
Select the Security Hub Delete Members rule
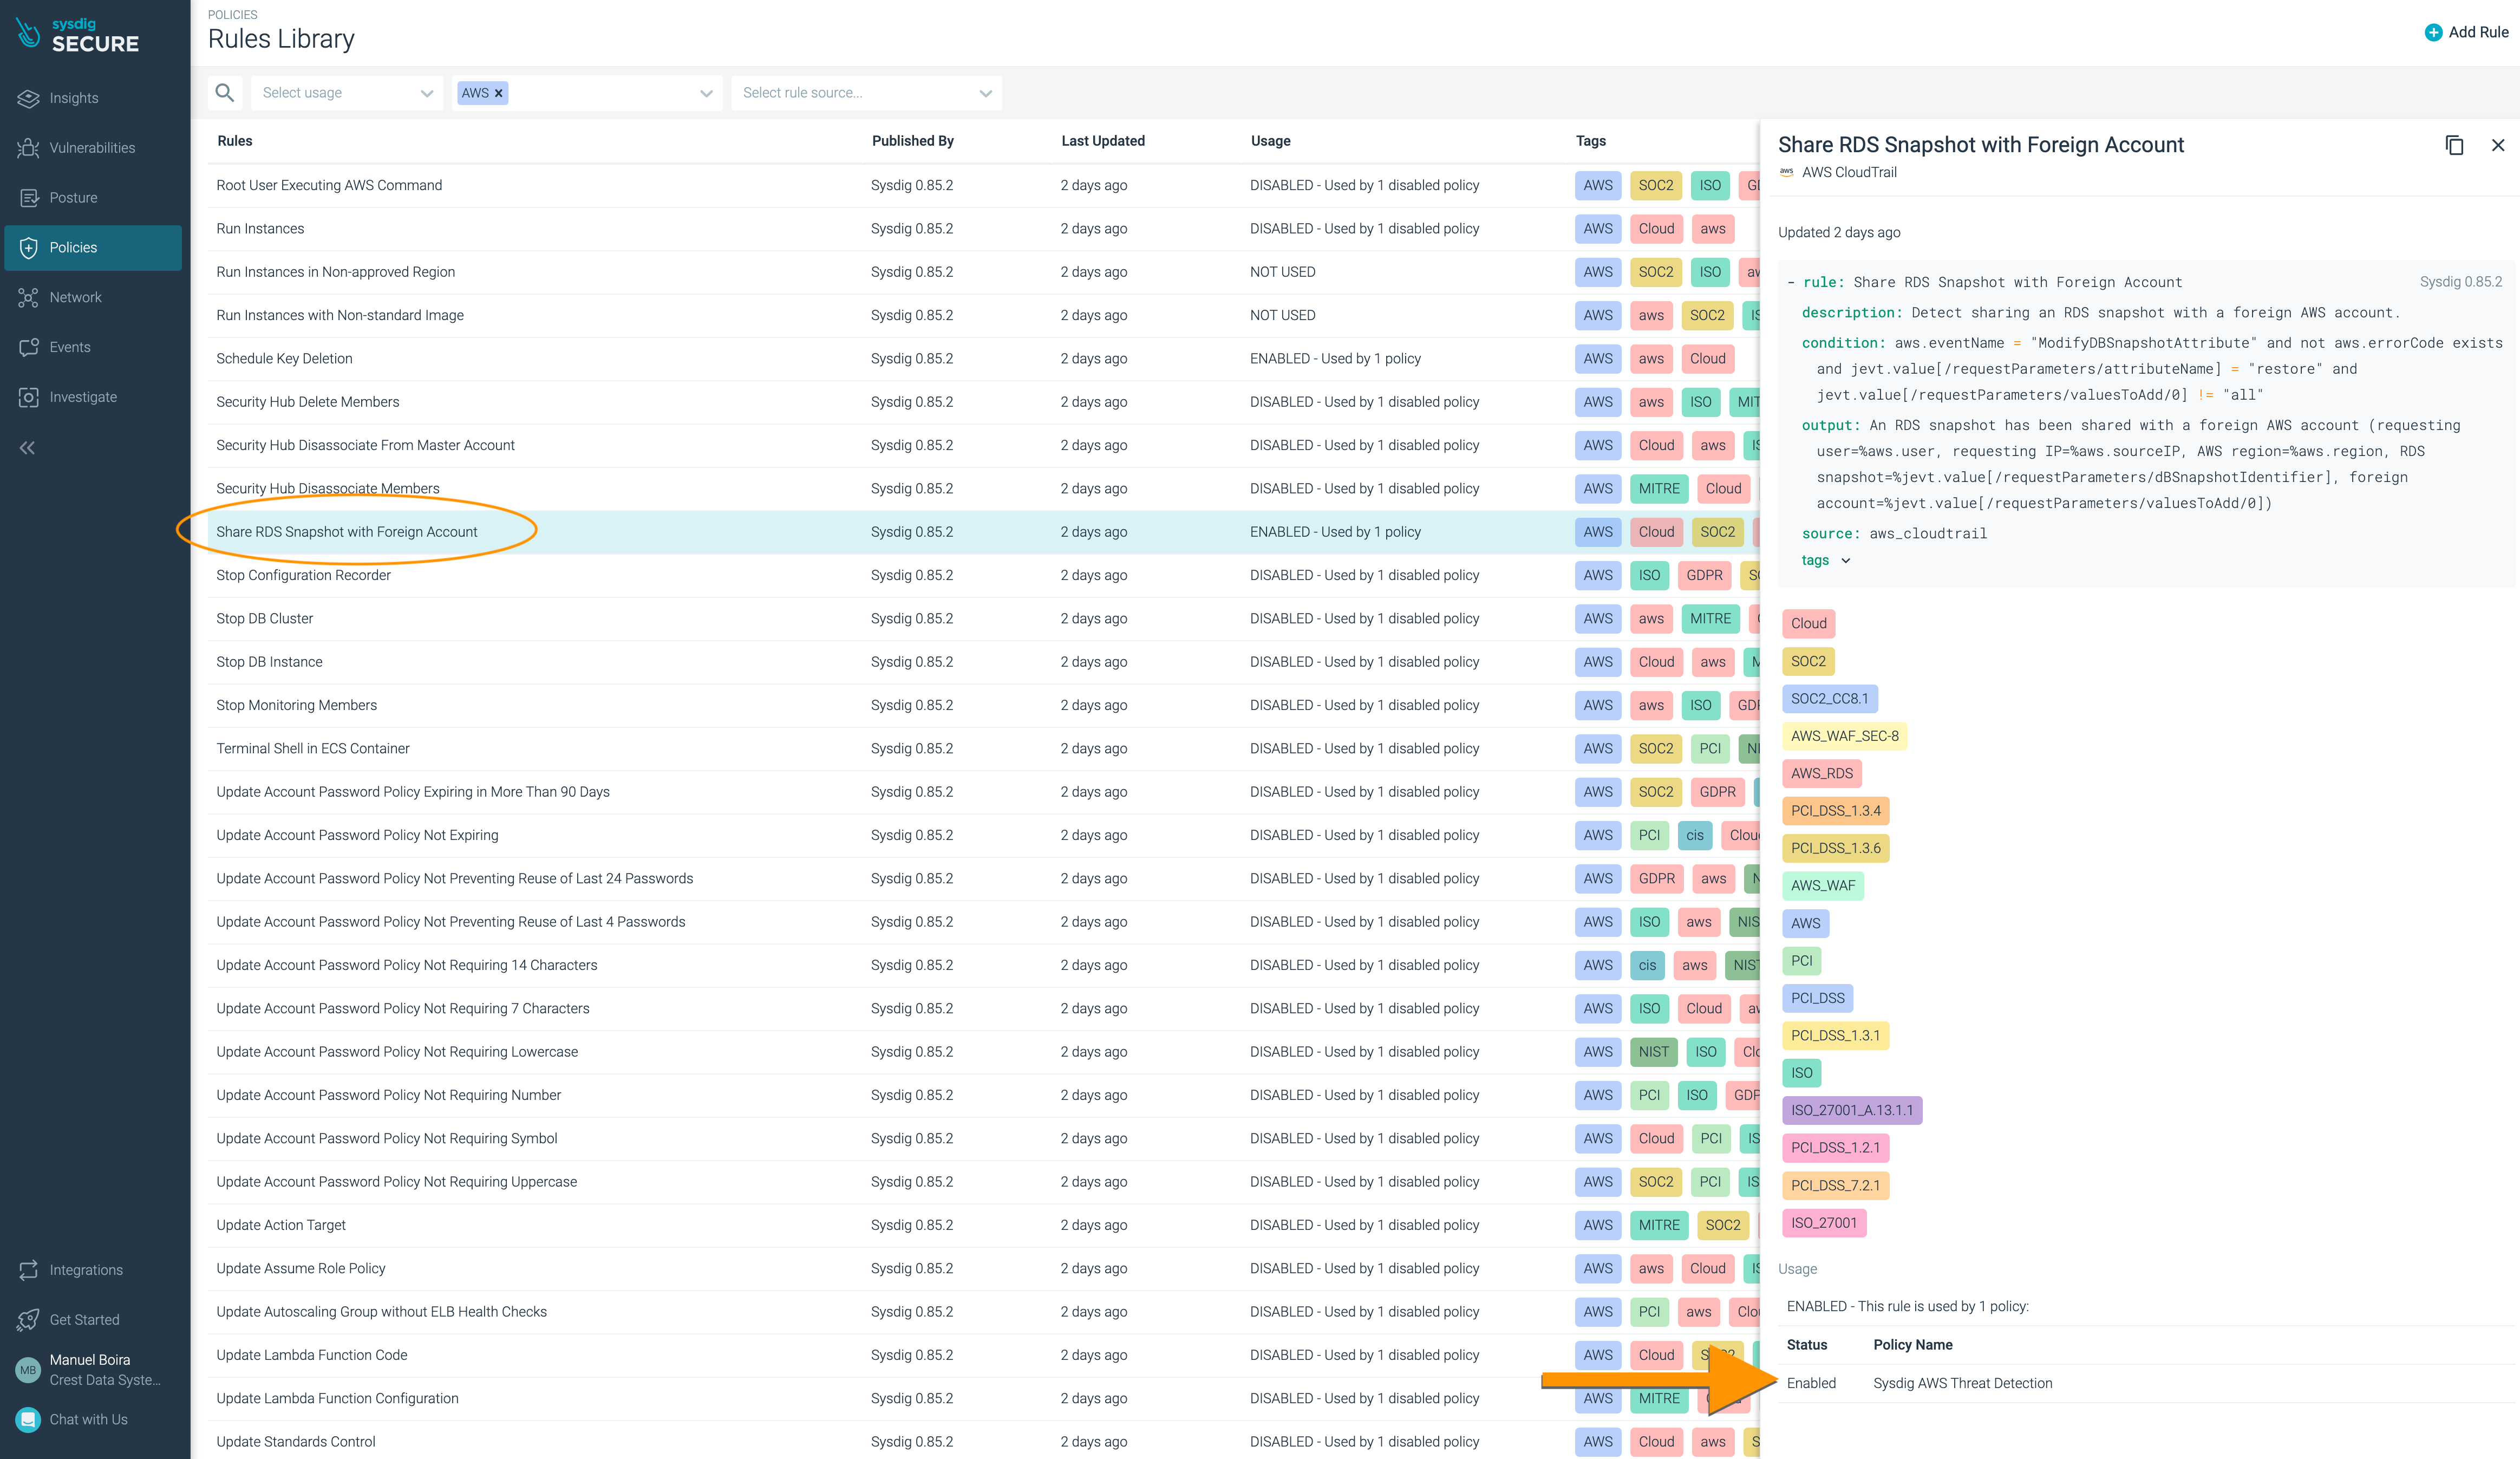pyautogui.click(x=307, y=402)
